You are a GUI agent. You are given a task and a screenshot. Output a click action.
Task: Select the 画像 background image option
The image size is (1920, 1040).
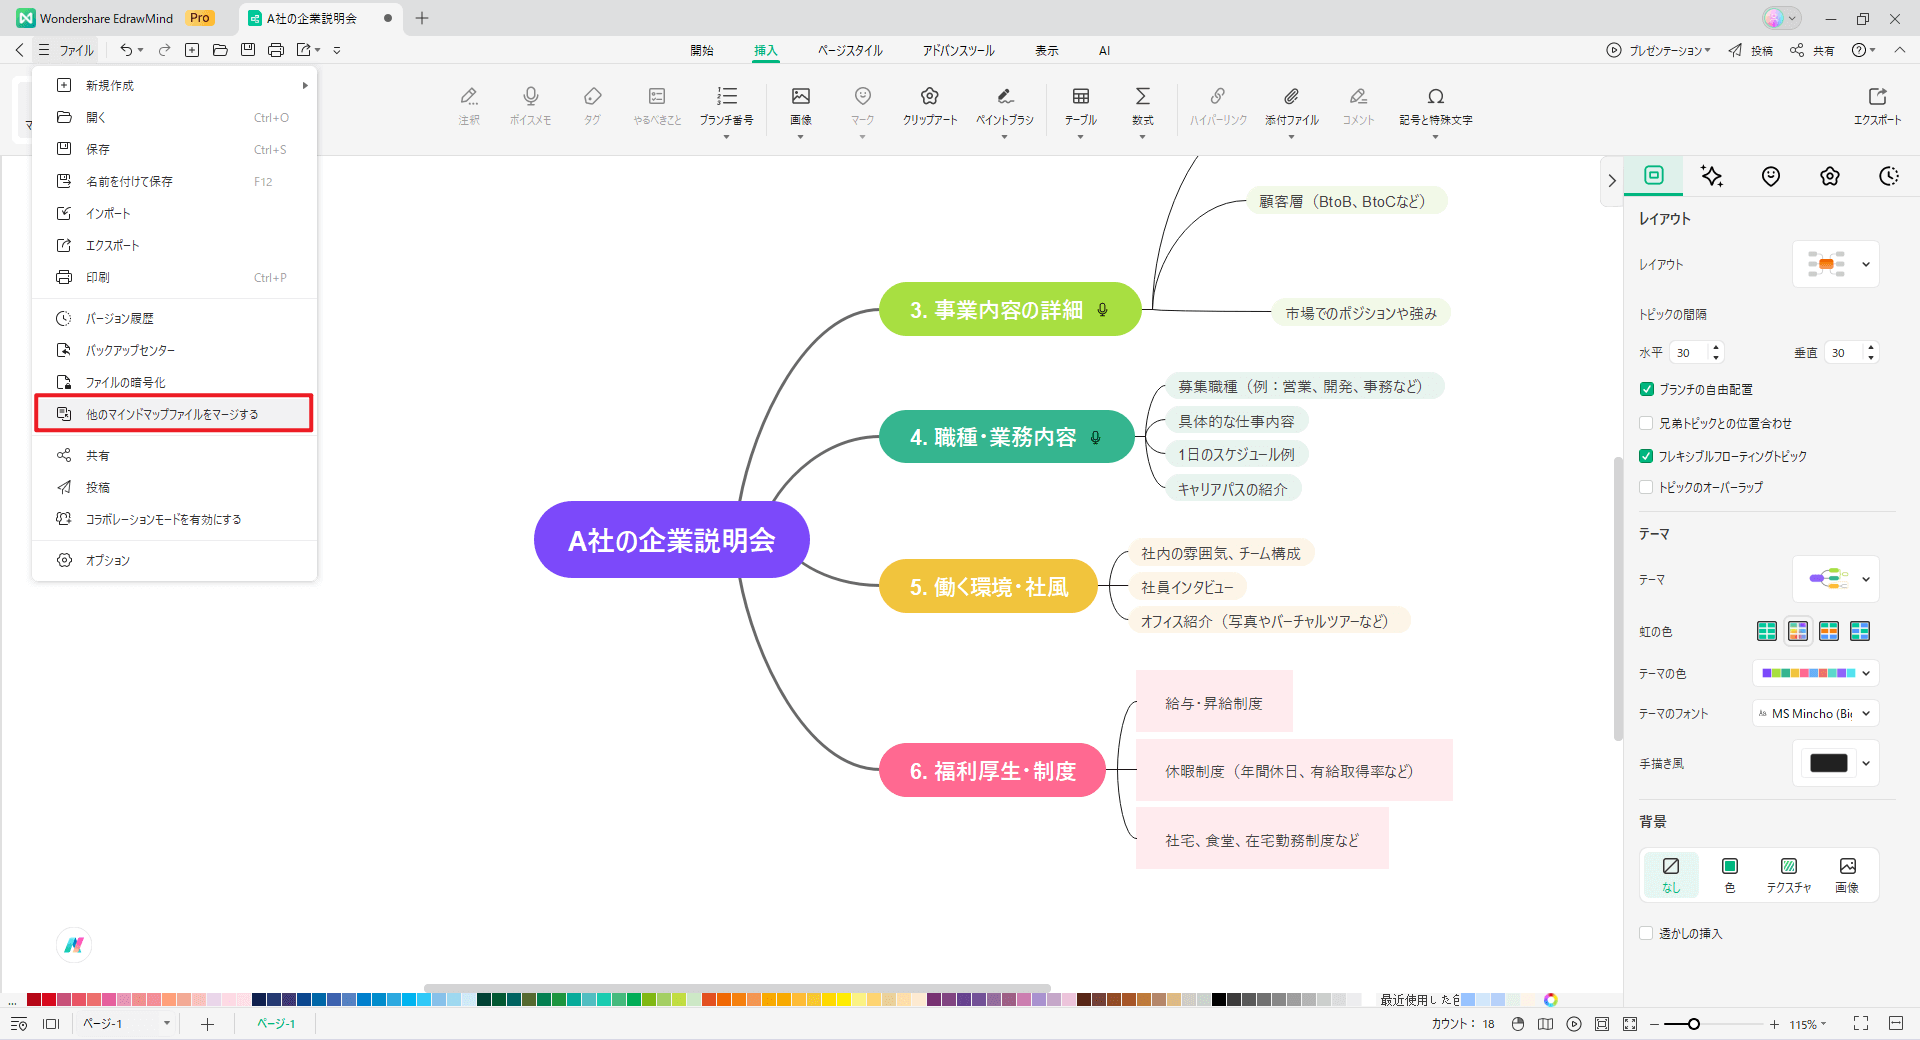click(x=1847, y=874)
